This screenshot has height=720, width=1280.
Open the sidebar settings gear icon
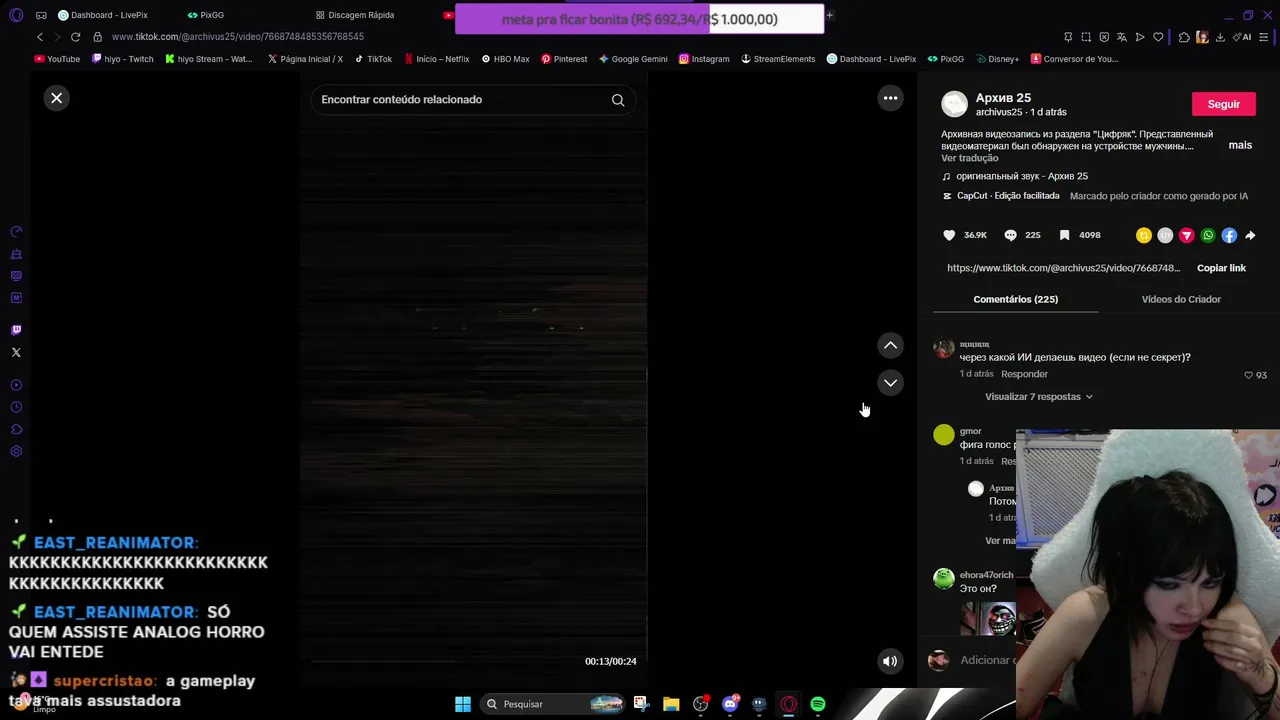point(16,451)
